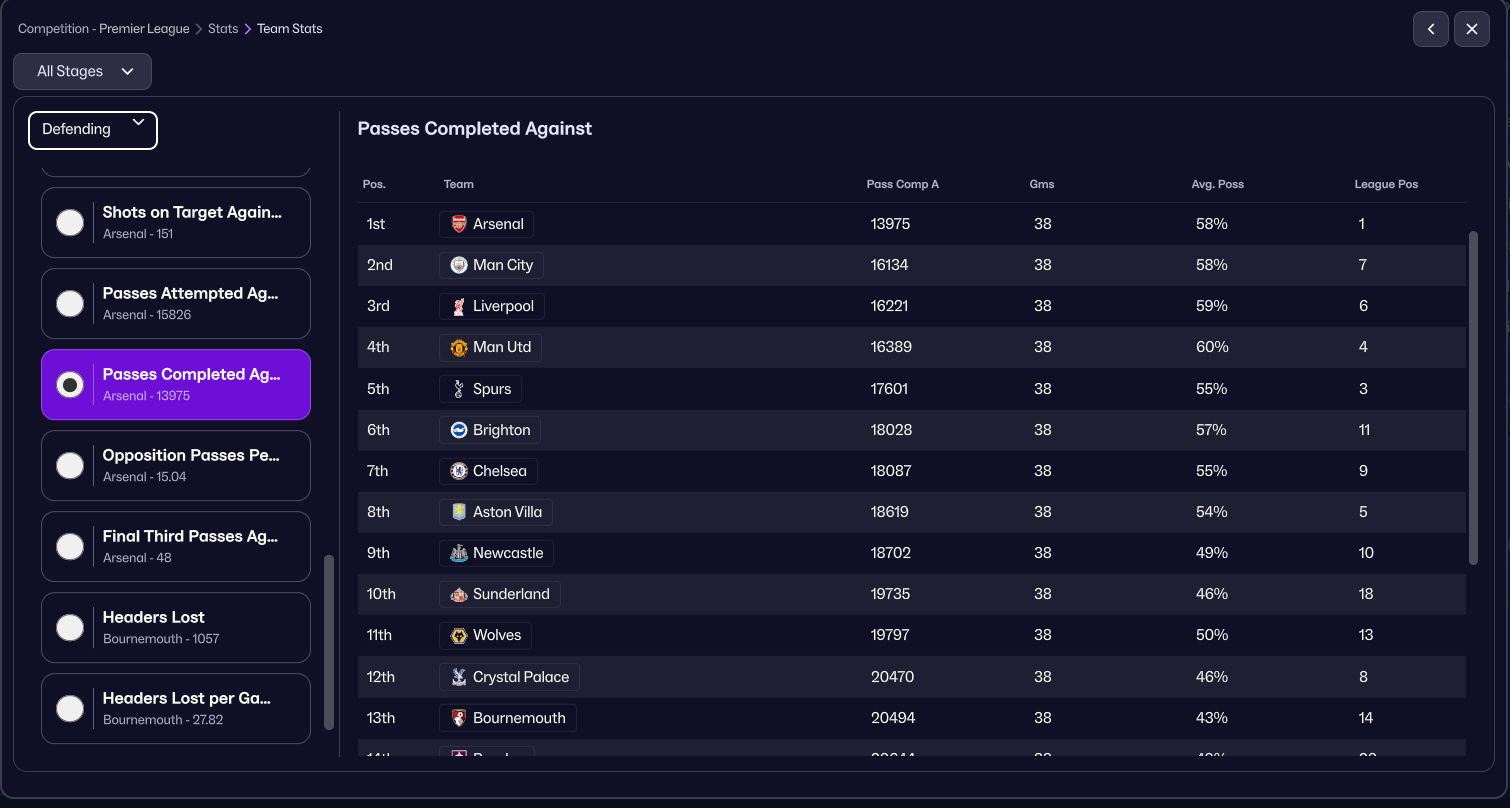Click the Liverpool crest in team list
The width and height of the screenshot is (1510, 808).
coord(458,306)
